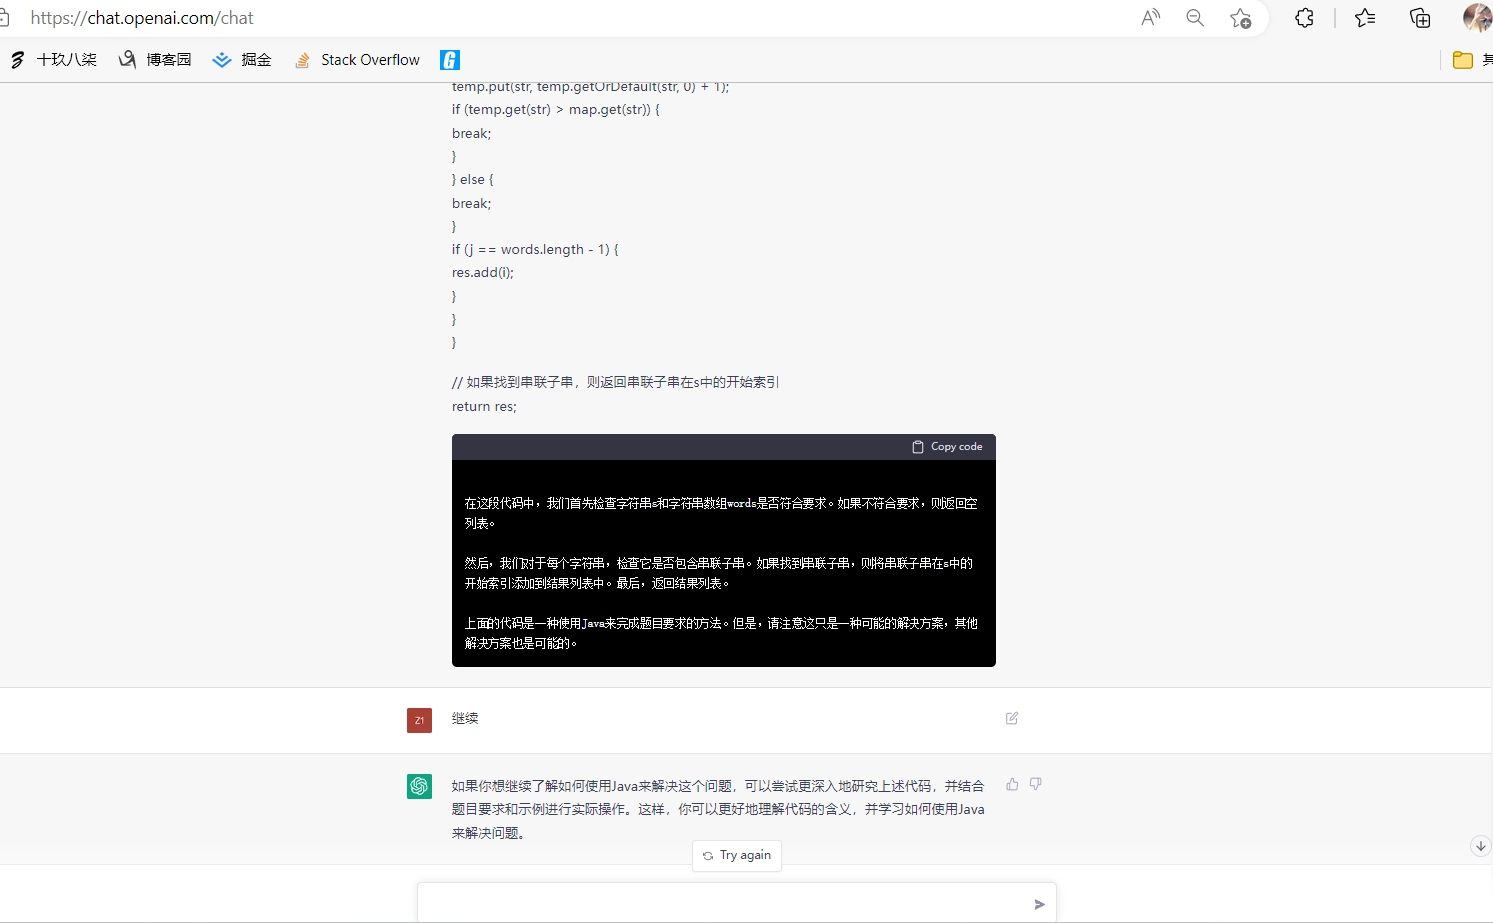Image resolution: width=1493 pixels, height=923 pixels.
Task: Edit the "继续" message
Action: [x=1011, y=718]
